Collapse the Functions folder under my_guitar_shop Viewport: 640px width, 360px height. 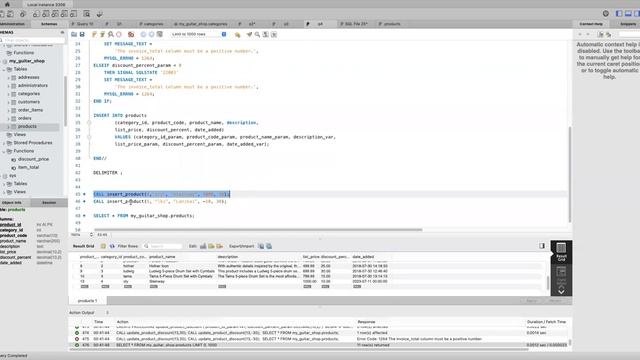click(4, 151)
